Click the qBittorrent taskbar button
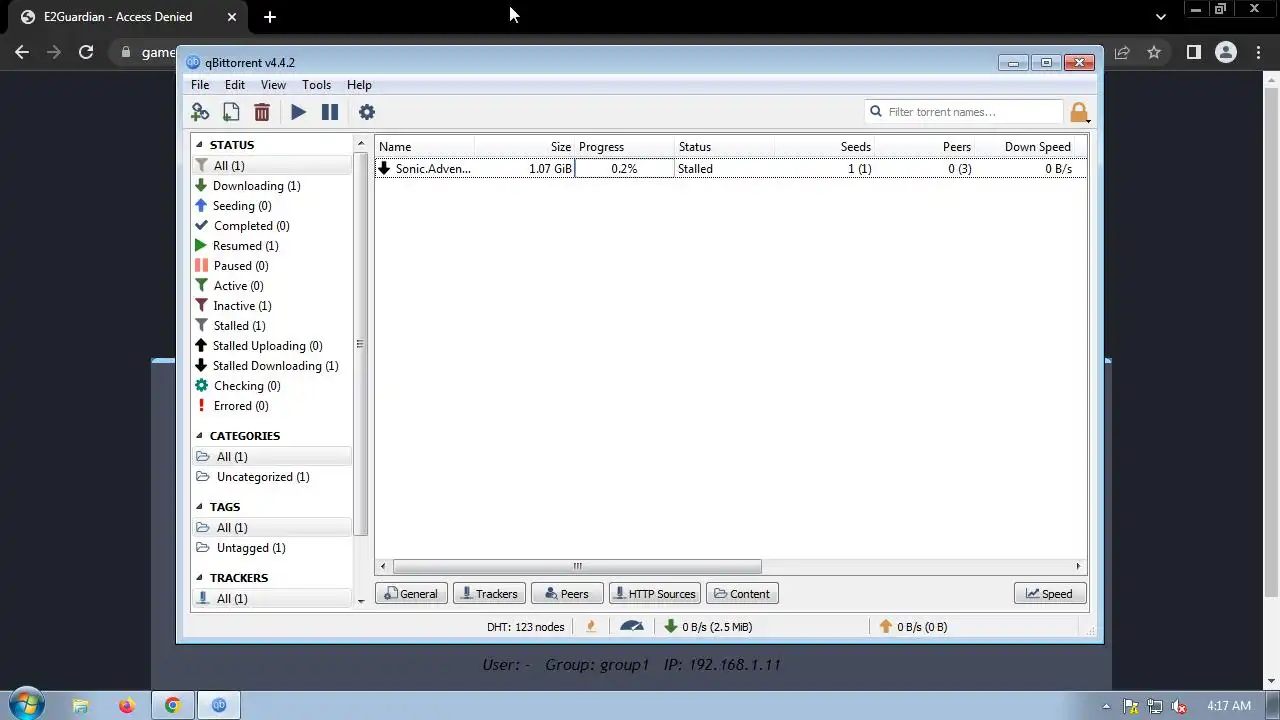1280x720 pixels. (x=219, y=706)
